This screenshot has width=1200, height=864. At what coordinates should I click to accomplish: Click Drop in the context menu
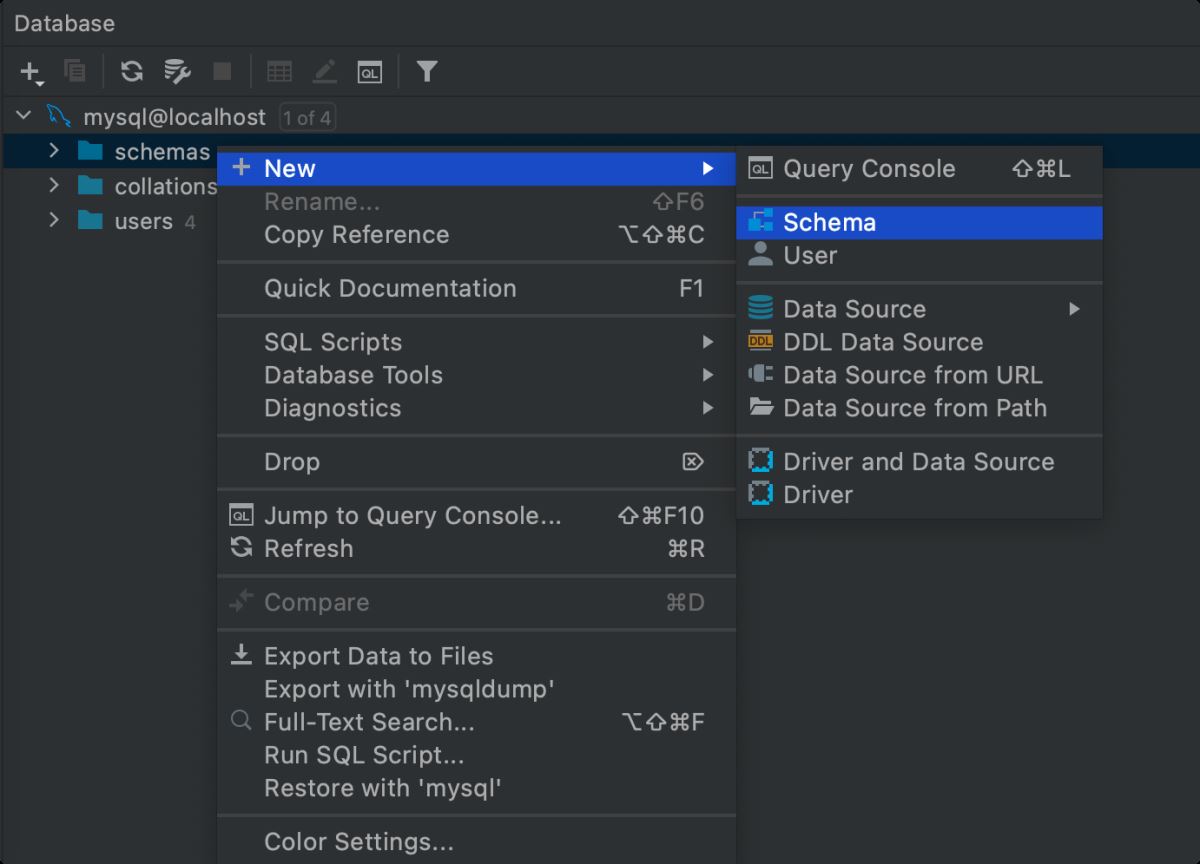[x=292, y=462]
